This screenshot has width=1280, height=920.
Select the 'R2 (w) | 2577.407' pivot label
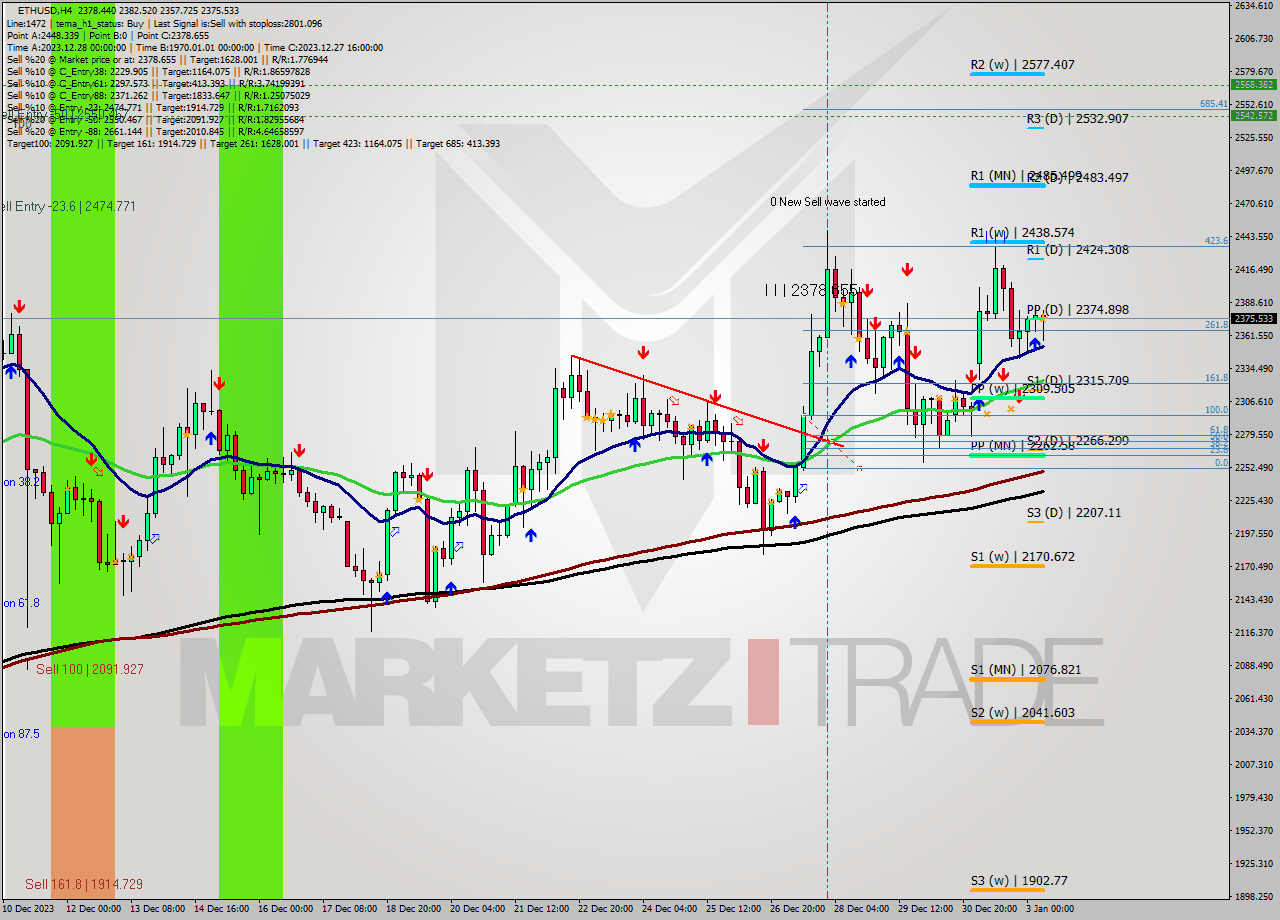pyautogui.click(x=1022, y=65)
